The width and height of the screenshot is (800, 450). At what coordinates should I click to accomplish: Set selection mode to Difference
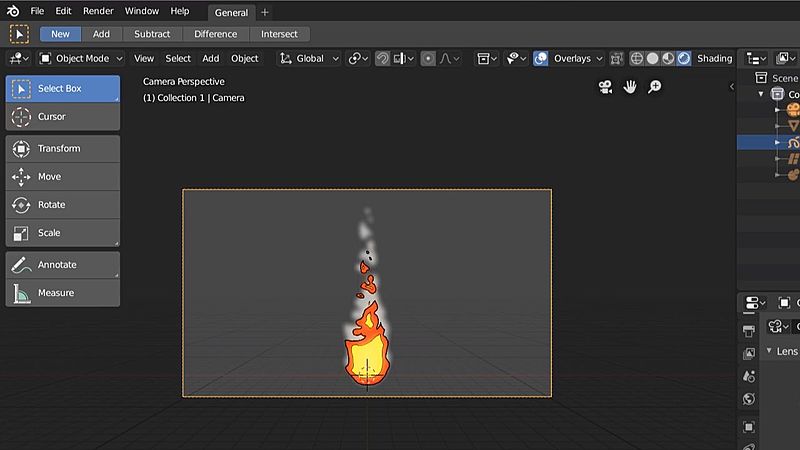tap(215, 34)
